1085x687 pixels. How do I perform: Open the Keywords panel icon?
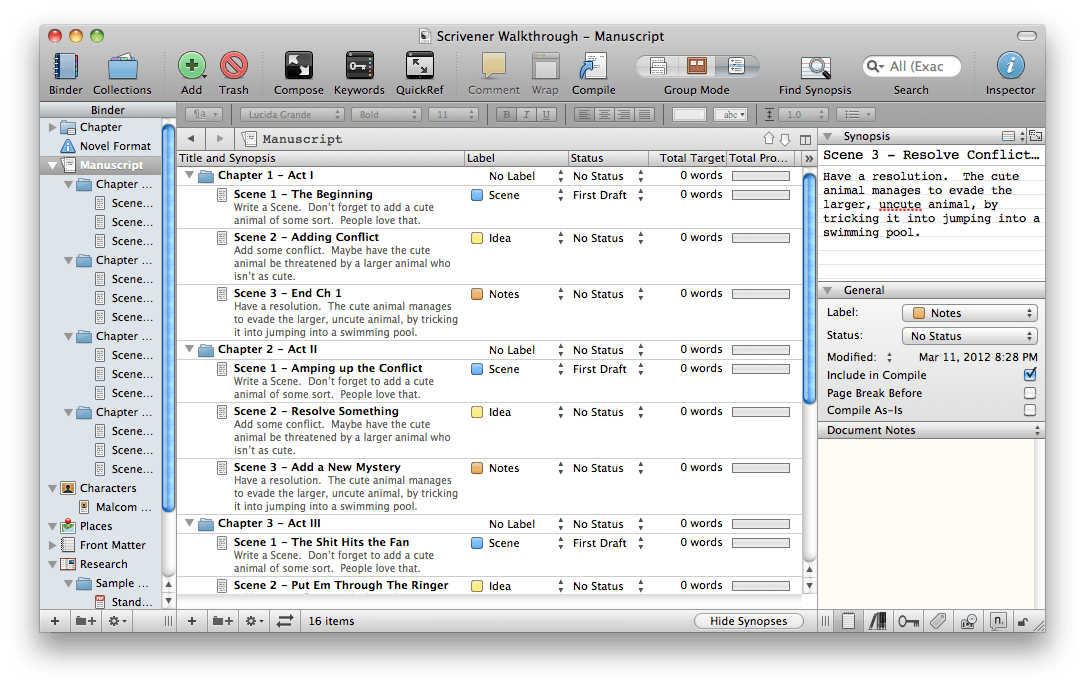(359, 66)
